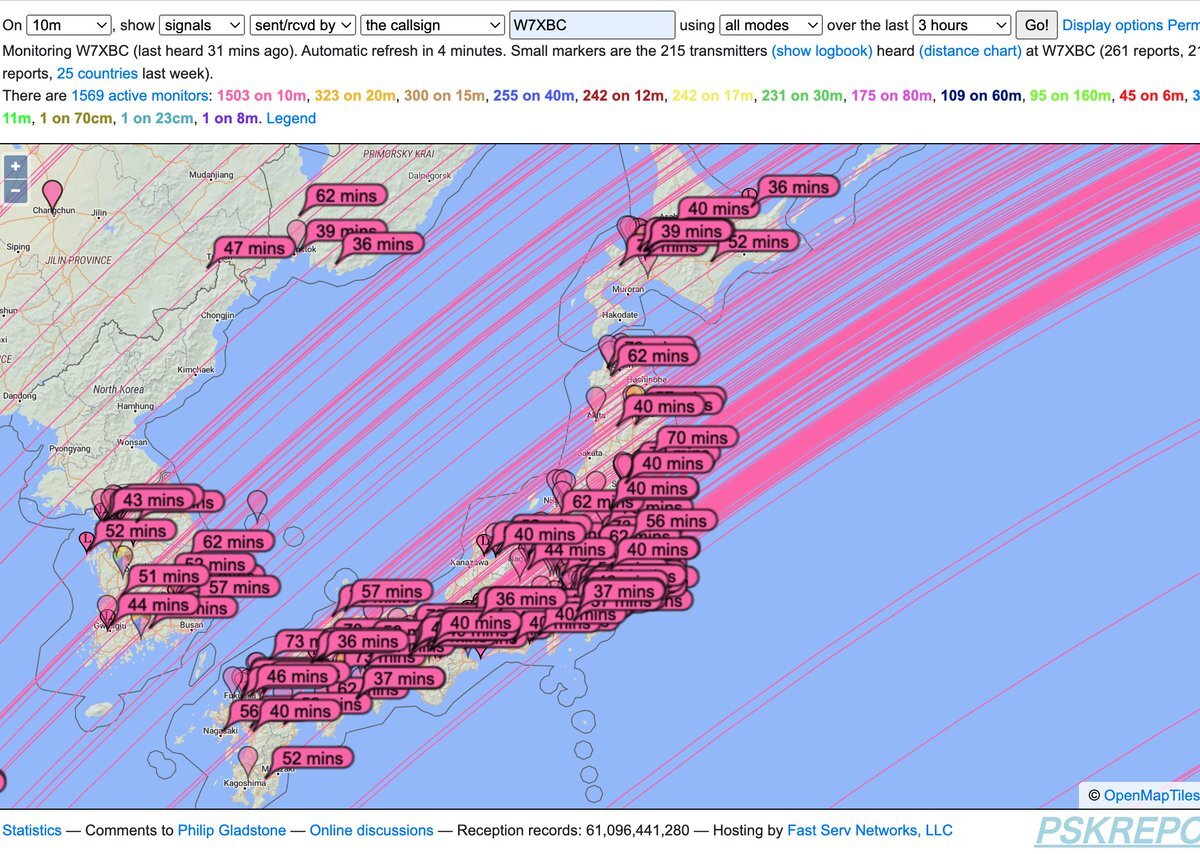Filter by '242 on 17m' band
Screen dimensions: 1200x854
click(x=712, y=95)
